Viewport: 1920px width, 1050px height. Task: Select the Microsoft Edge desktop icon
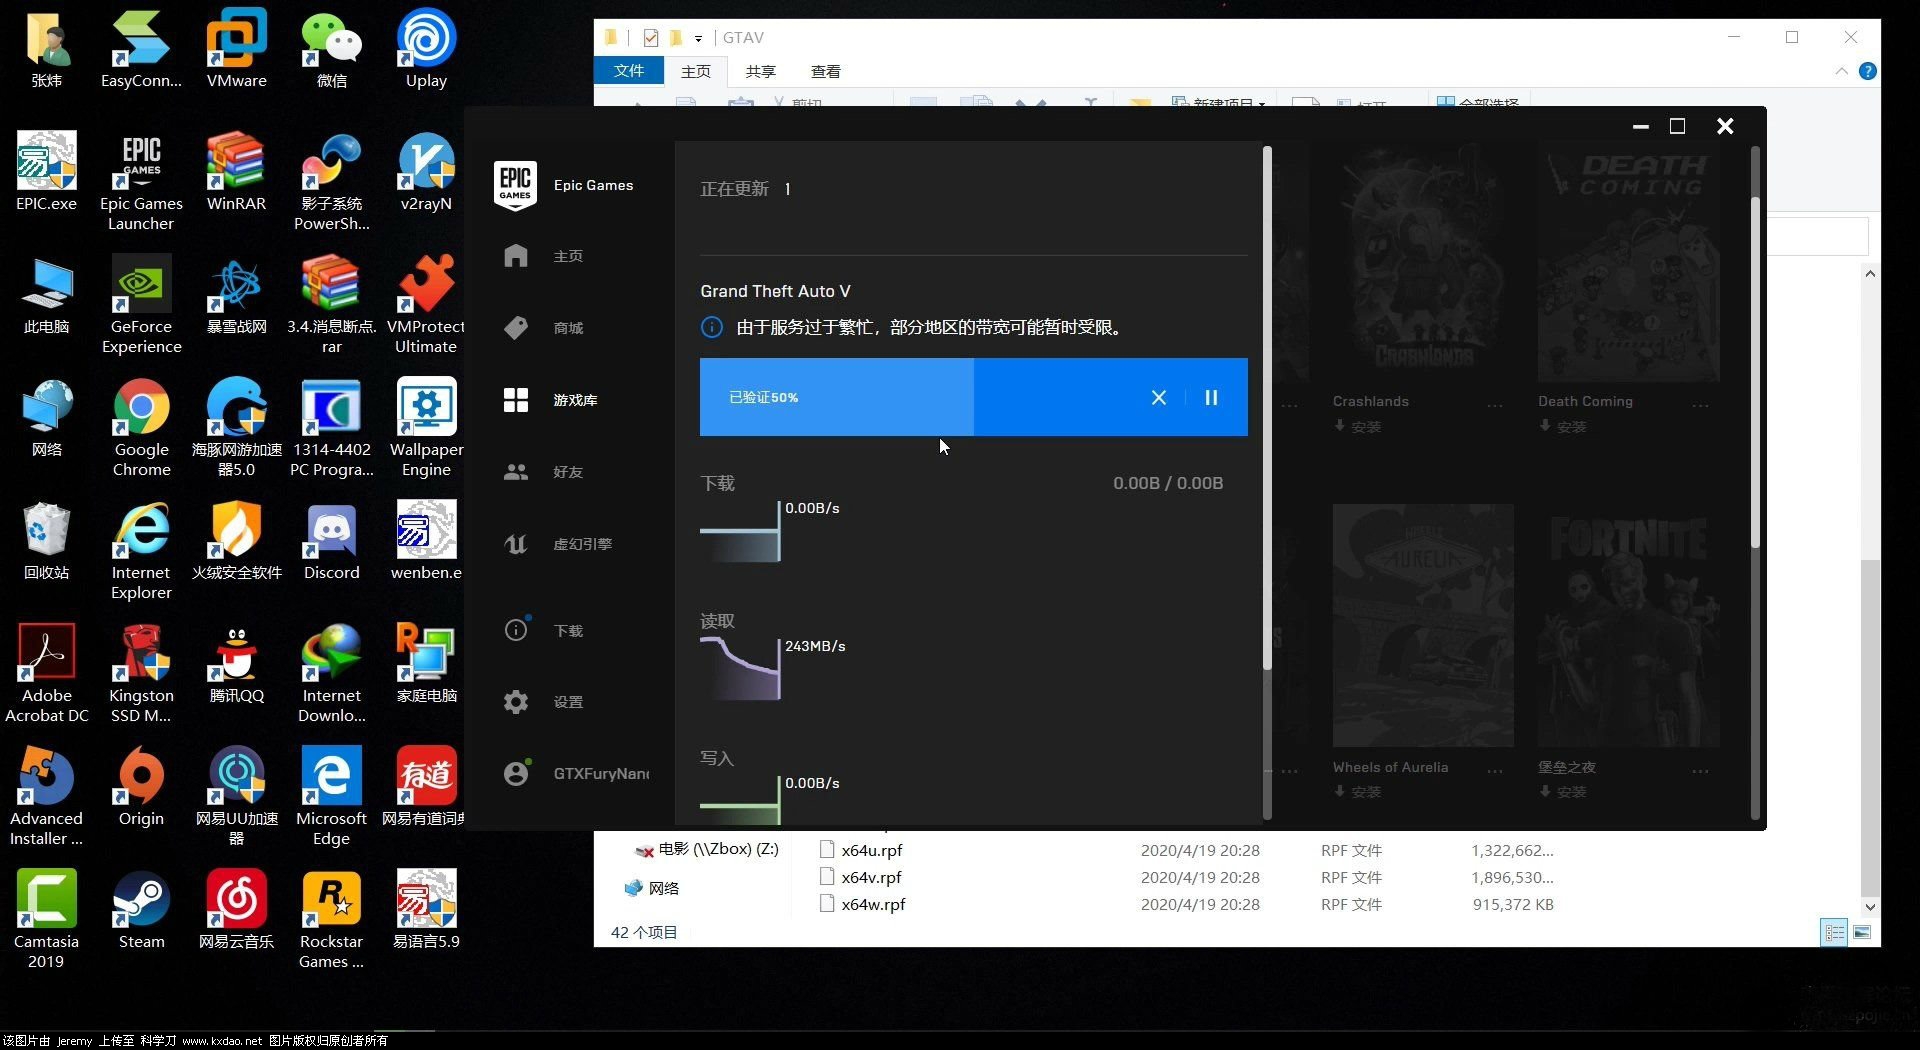point(331,798)
